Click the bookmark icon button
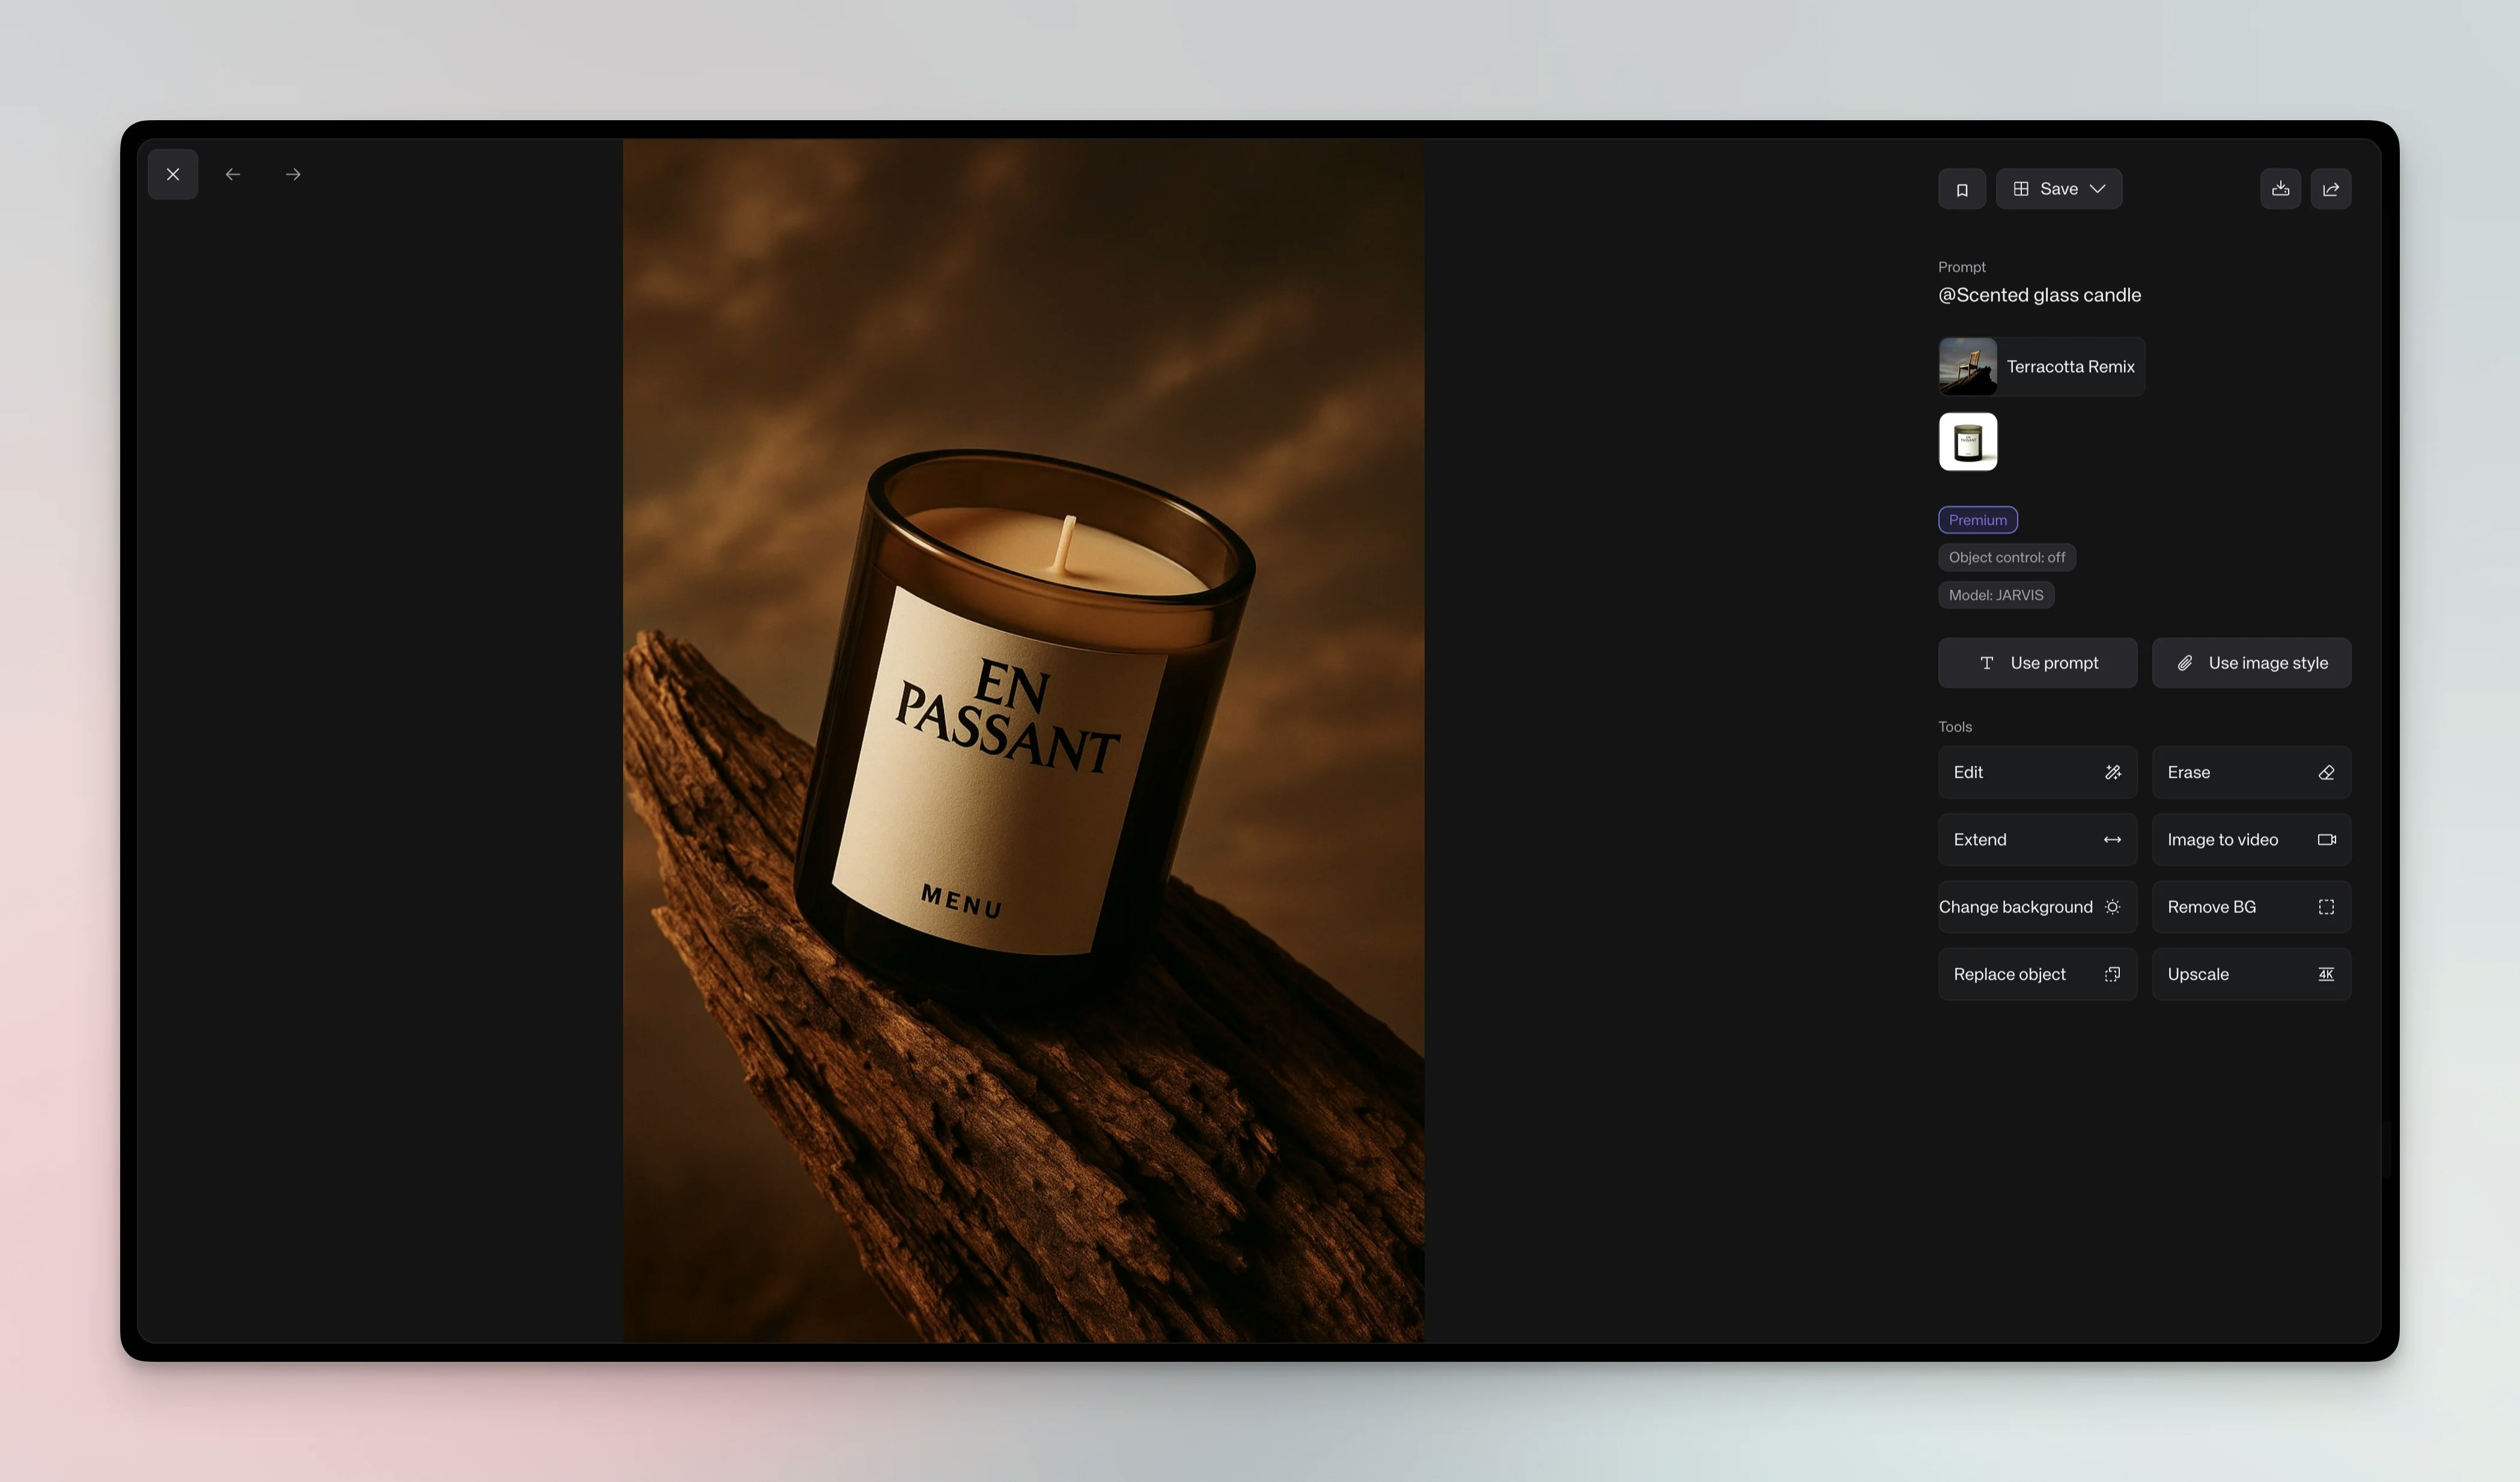The width and height of the screenshot is (2520, 1482). 1961,189
